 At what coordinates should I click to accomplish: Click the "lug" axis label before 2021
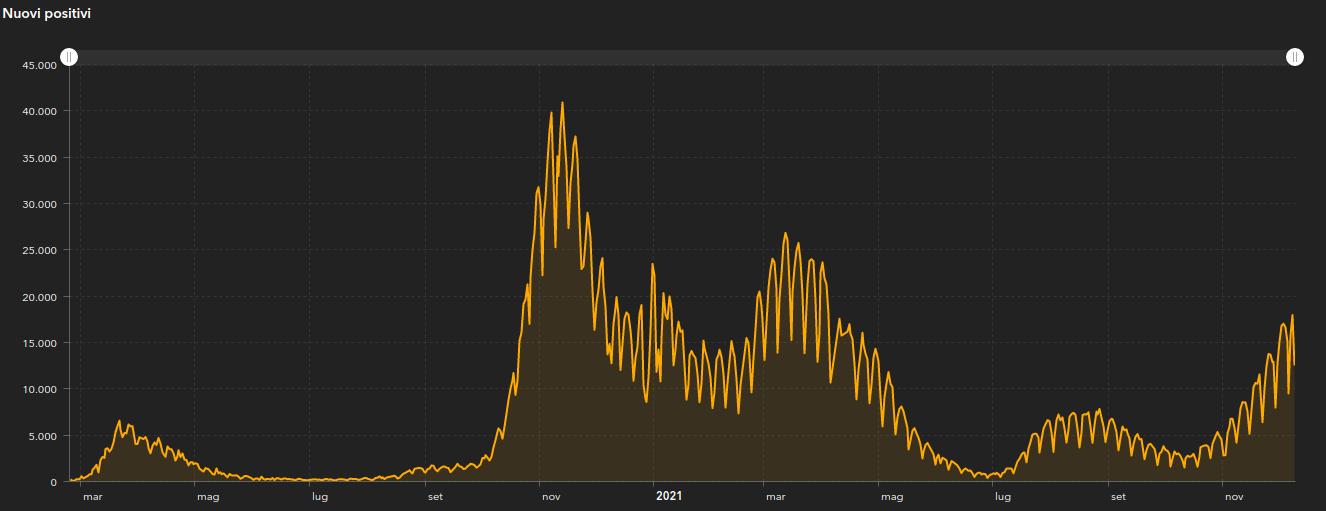point(320,496)
